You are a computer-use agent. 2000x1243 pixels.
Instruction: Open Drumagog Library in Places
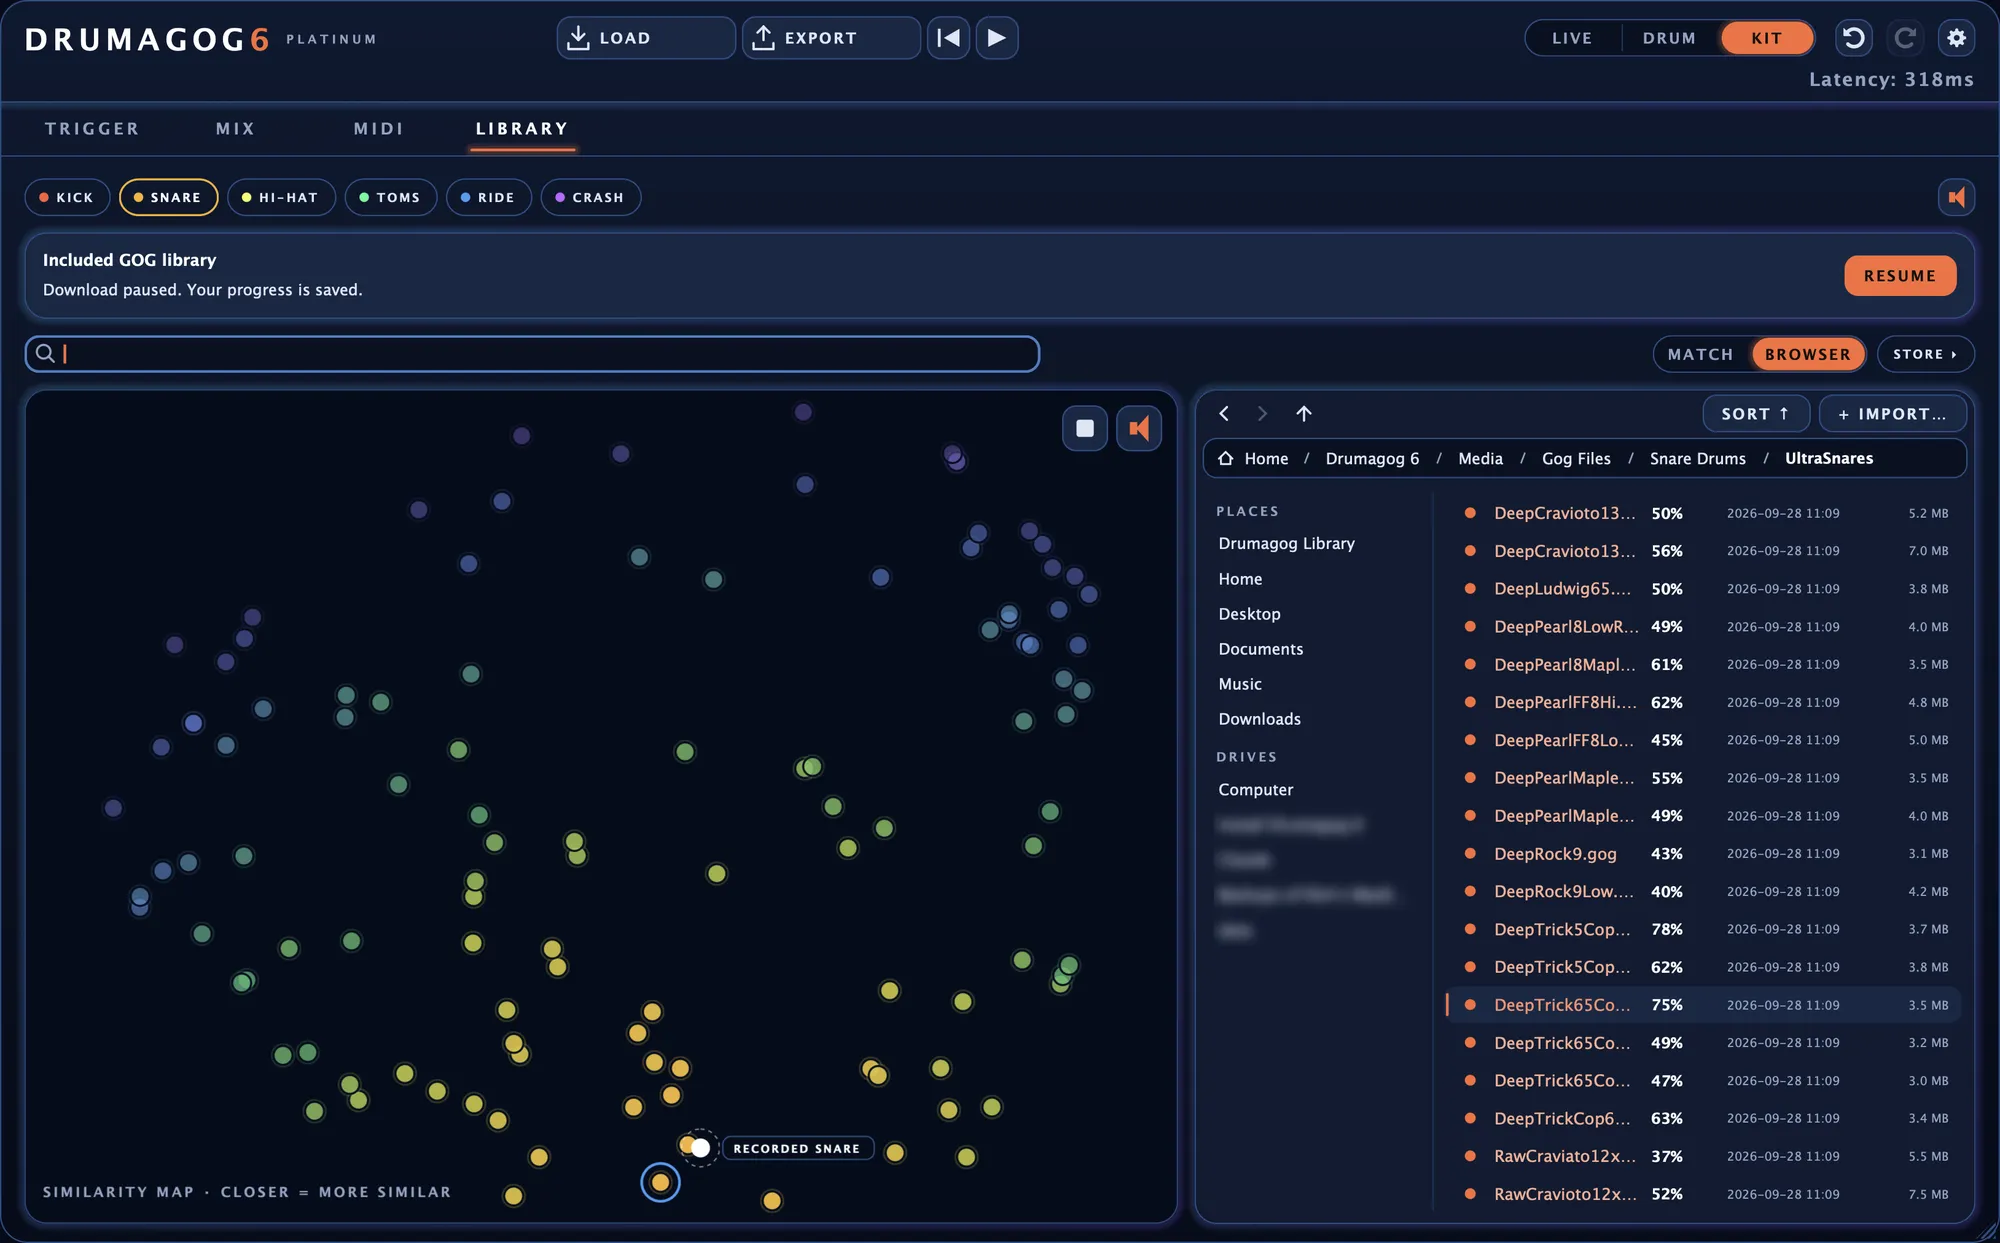pos(1286,543)
